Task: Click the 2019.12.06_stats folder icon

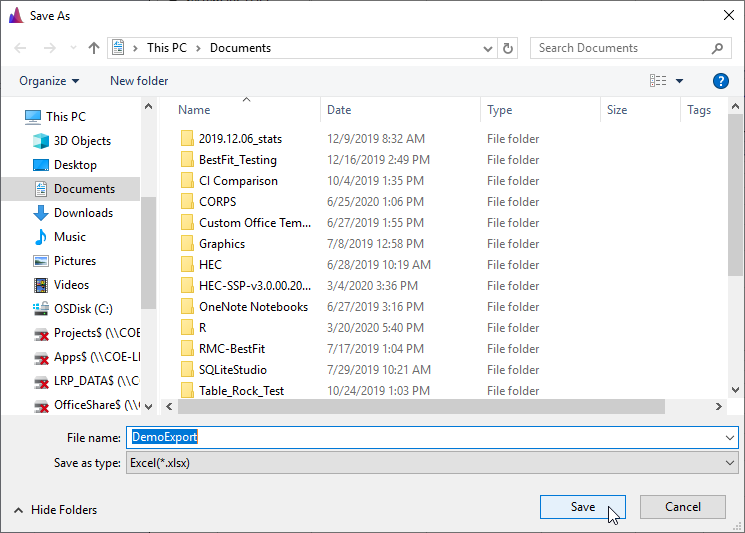Action: [x=187, y=139]
